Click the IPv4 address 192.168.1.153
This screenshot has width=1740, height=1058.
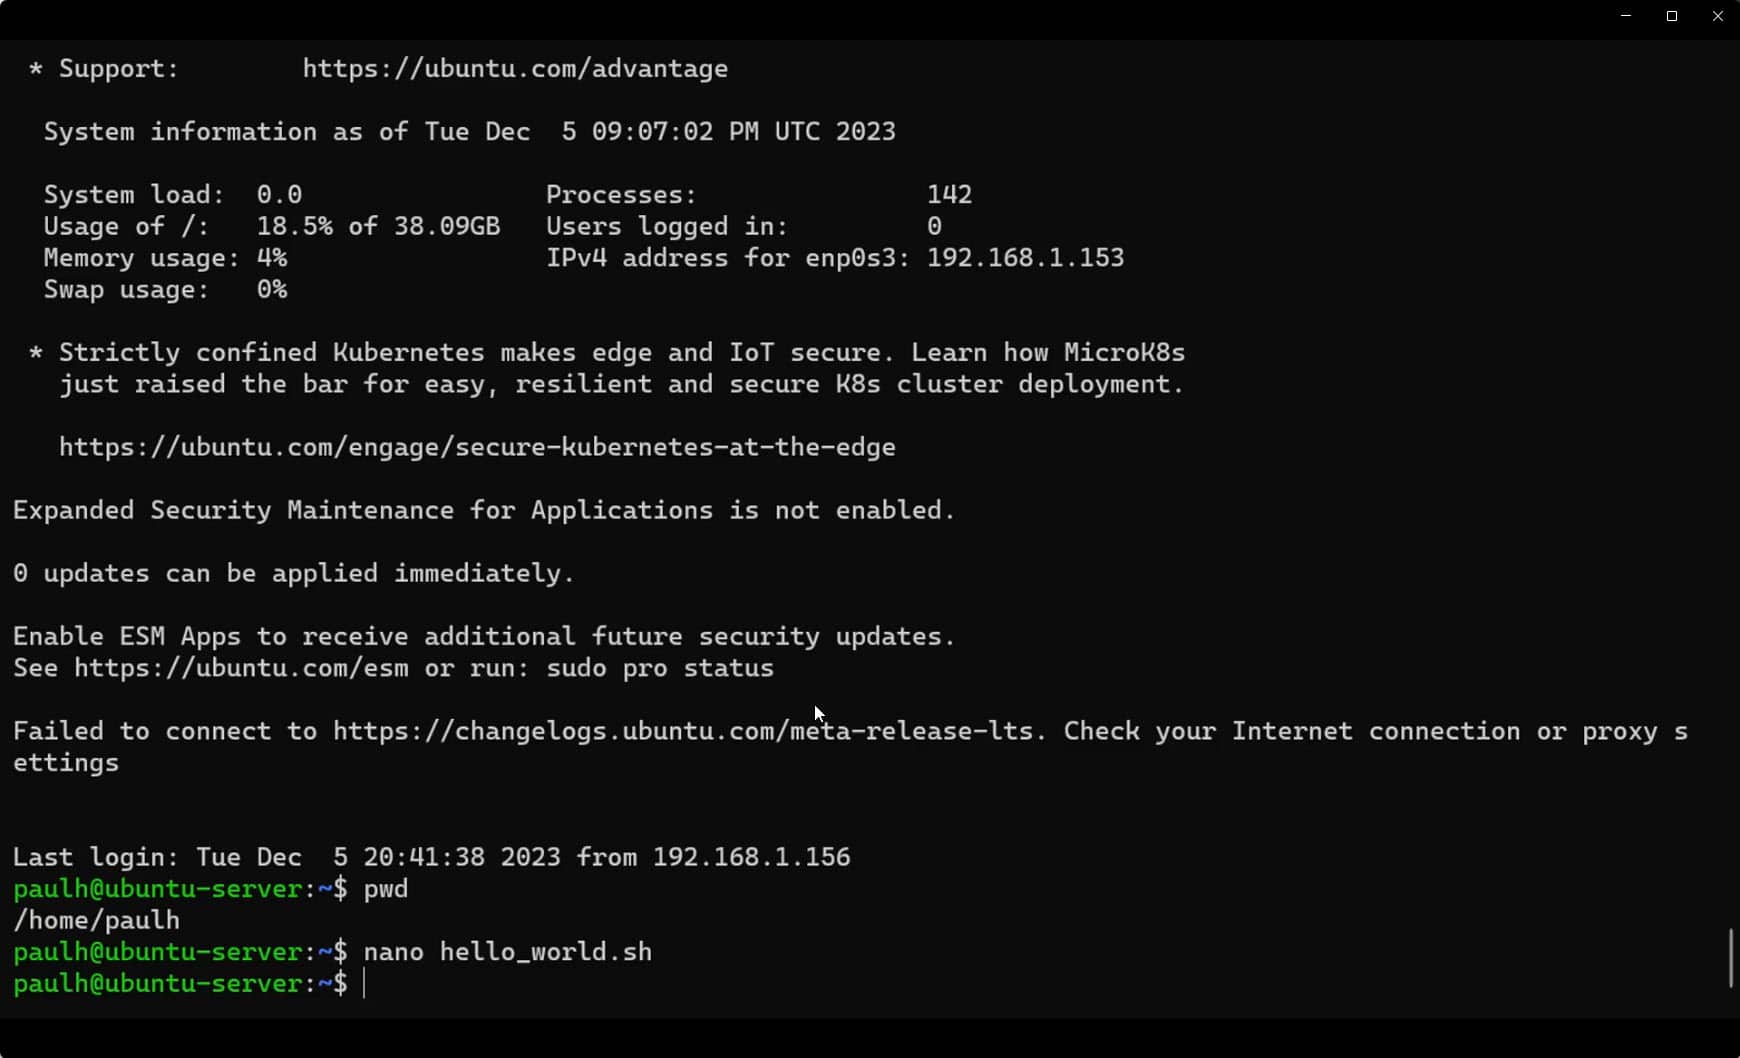[x=1025, y=258]
